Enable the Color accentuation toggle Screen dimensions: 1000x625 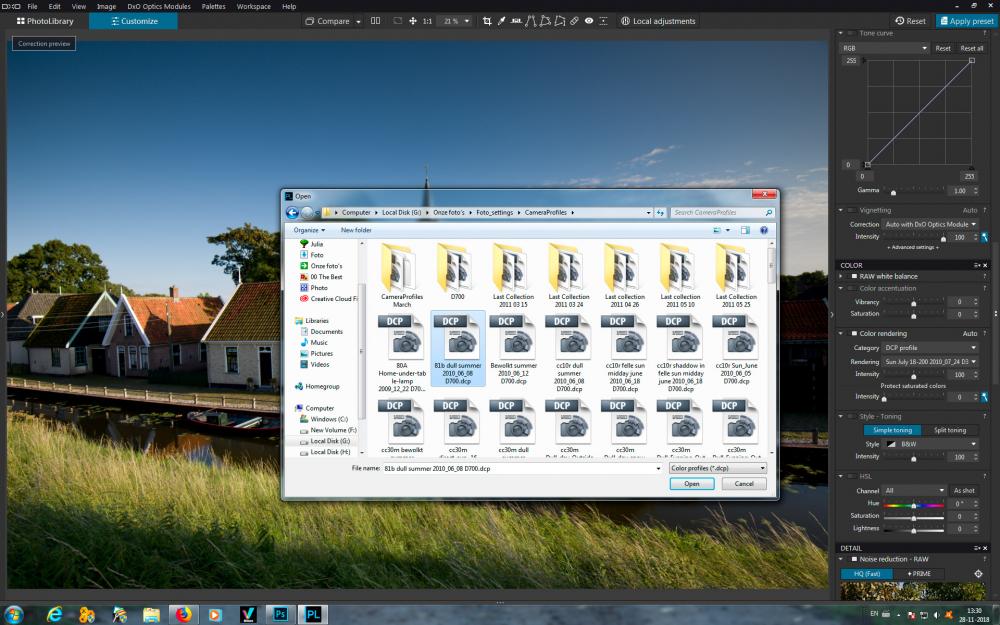click(851, 288)
